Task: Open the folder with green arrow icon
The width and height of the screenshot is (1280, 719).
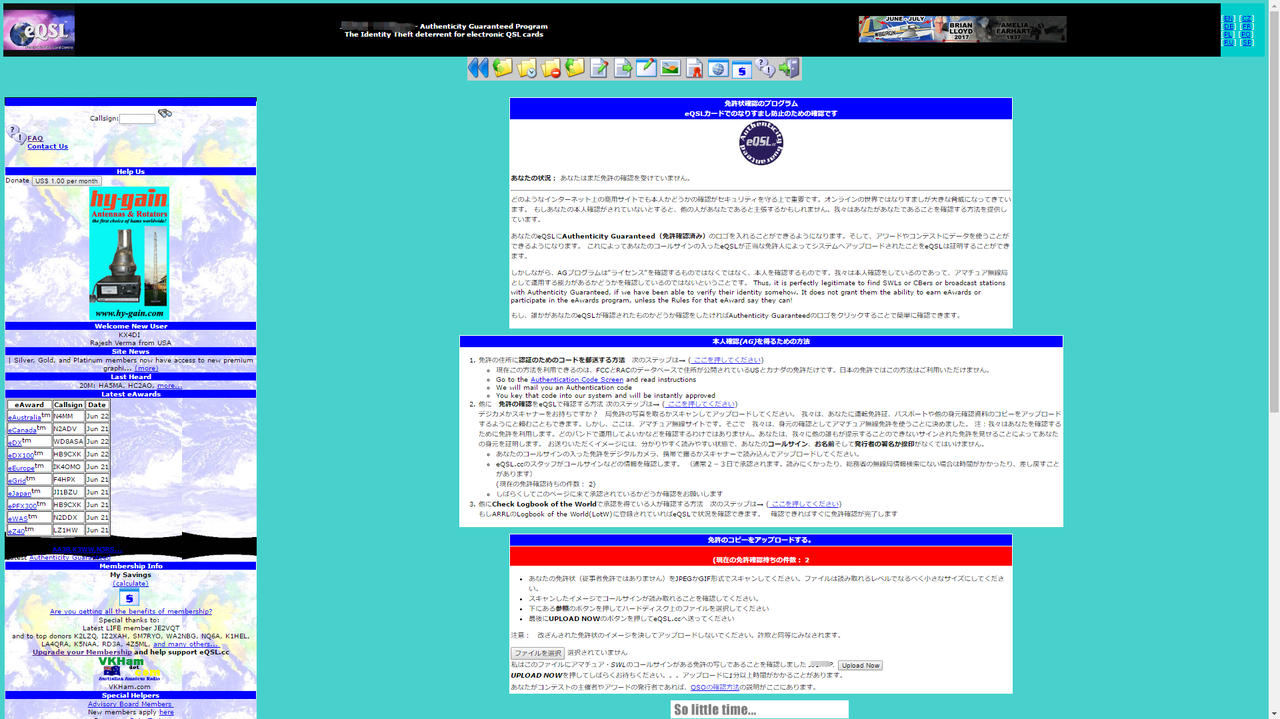Action: pos(502,68)
